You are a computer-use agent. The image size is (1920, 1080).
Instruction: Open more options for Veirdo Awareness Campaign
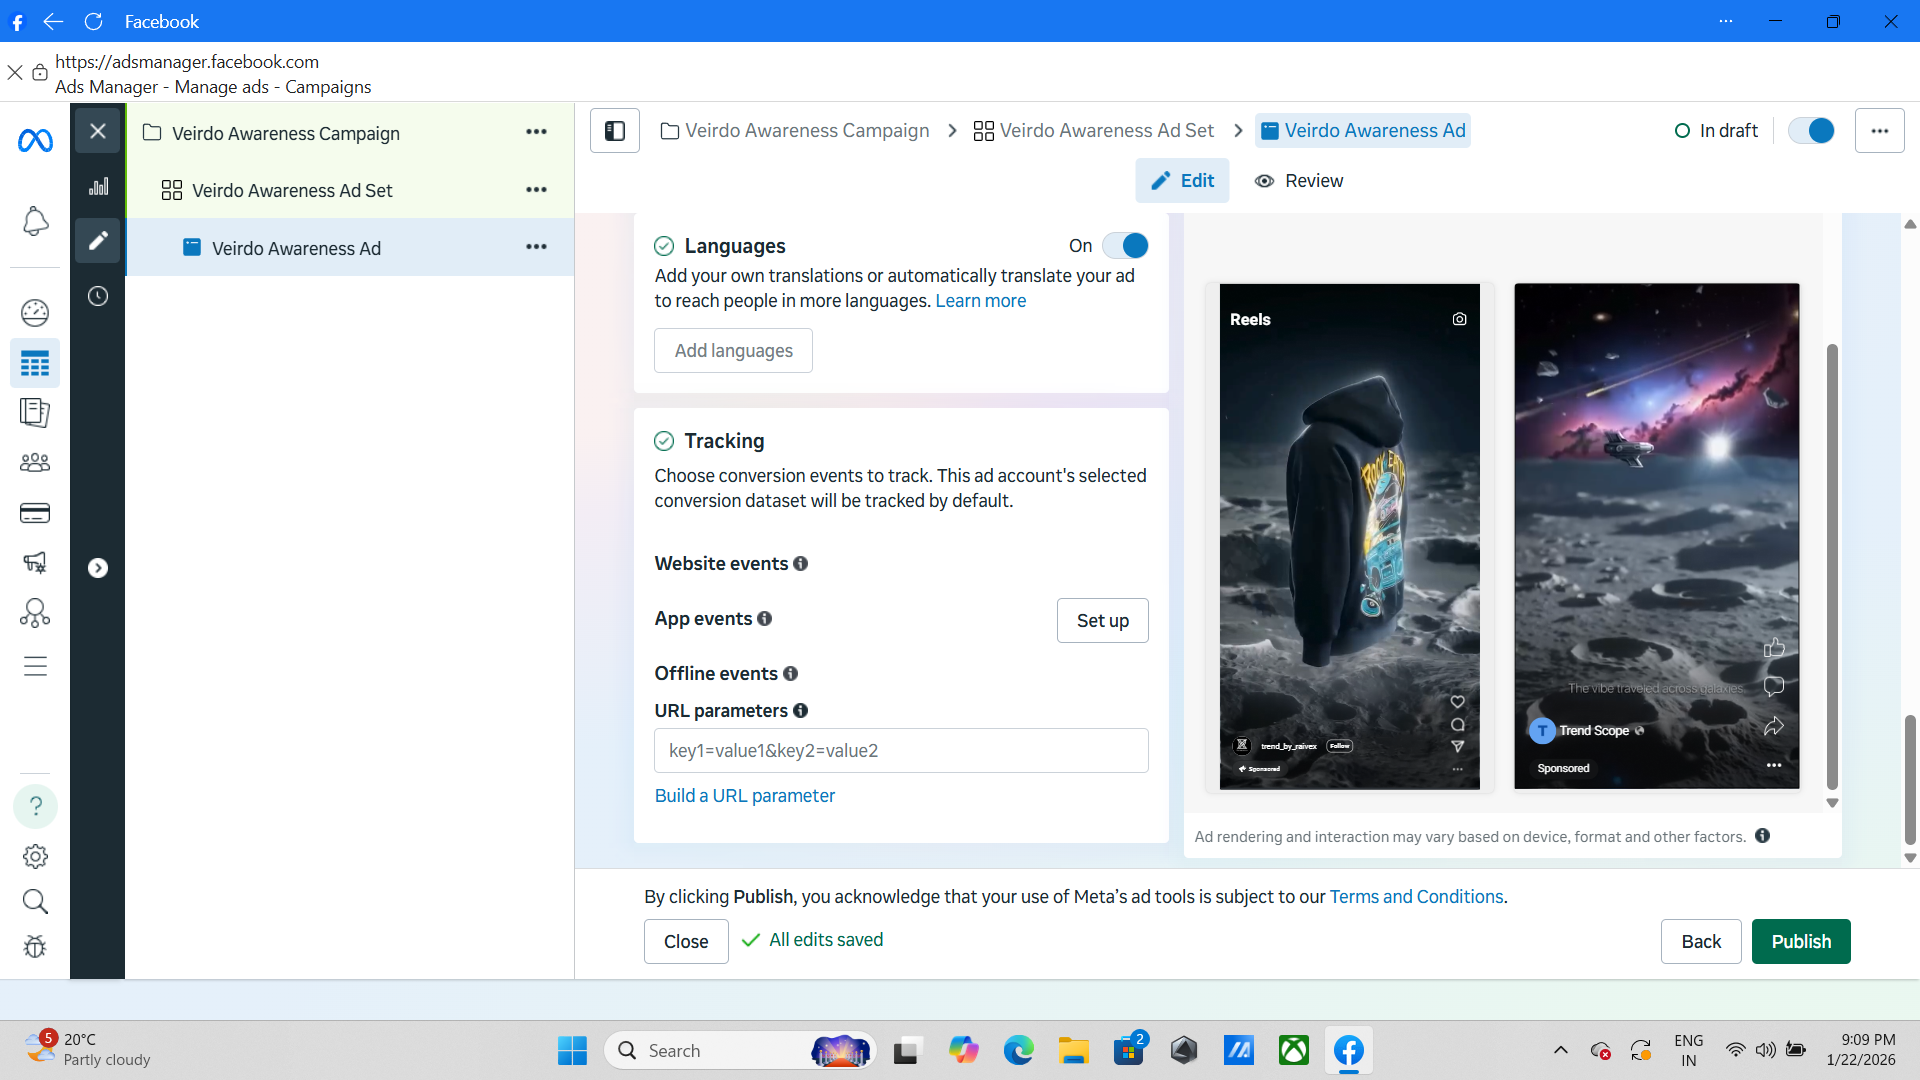pyautogui.click(x=536, y=132)
